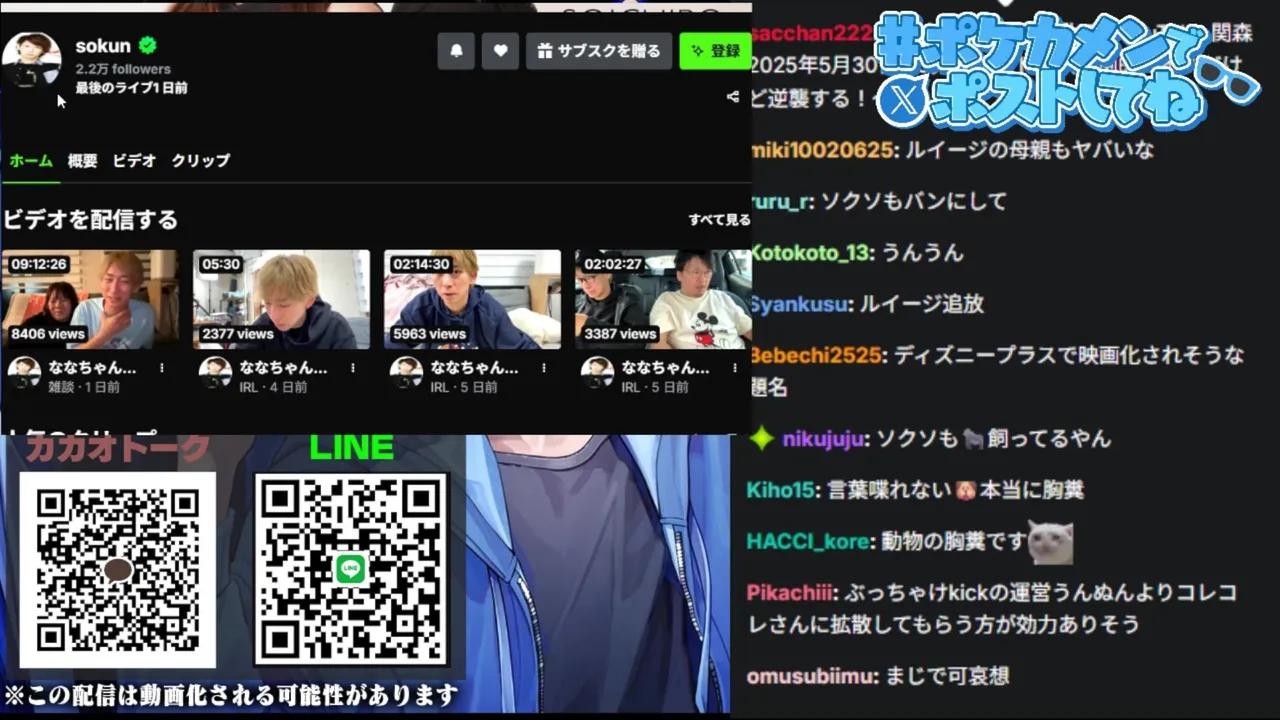Click title of the IRL・4日前 video

pos(283,367)
